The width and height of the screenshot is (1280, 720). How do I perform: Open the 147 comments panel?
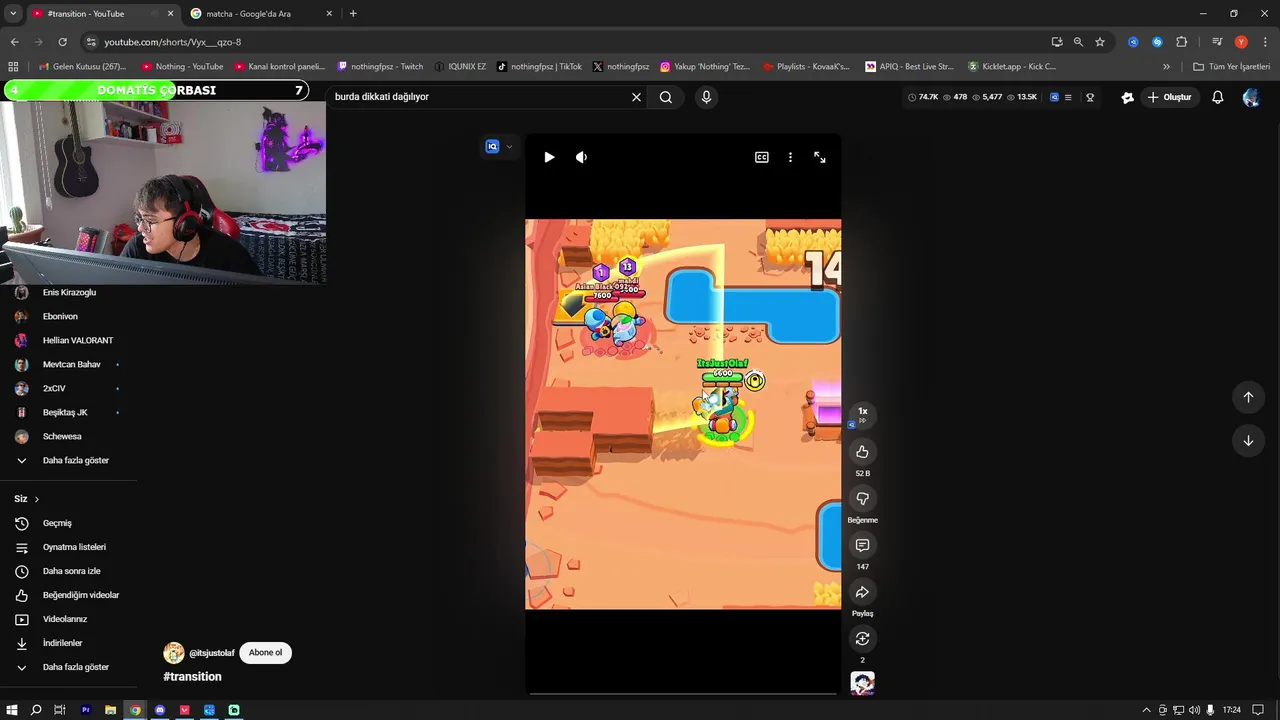coord(862,545)
